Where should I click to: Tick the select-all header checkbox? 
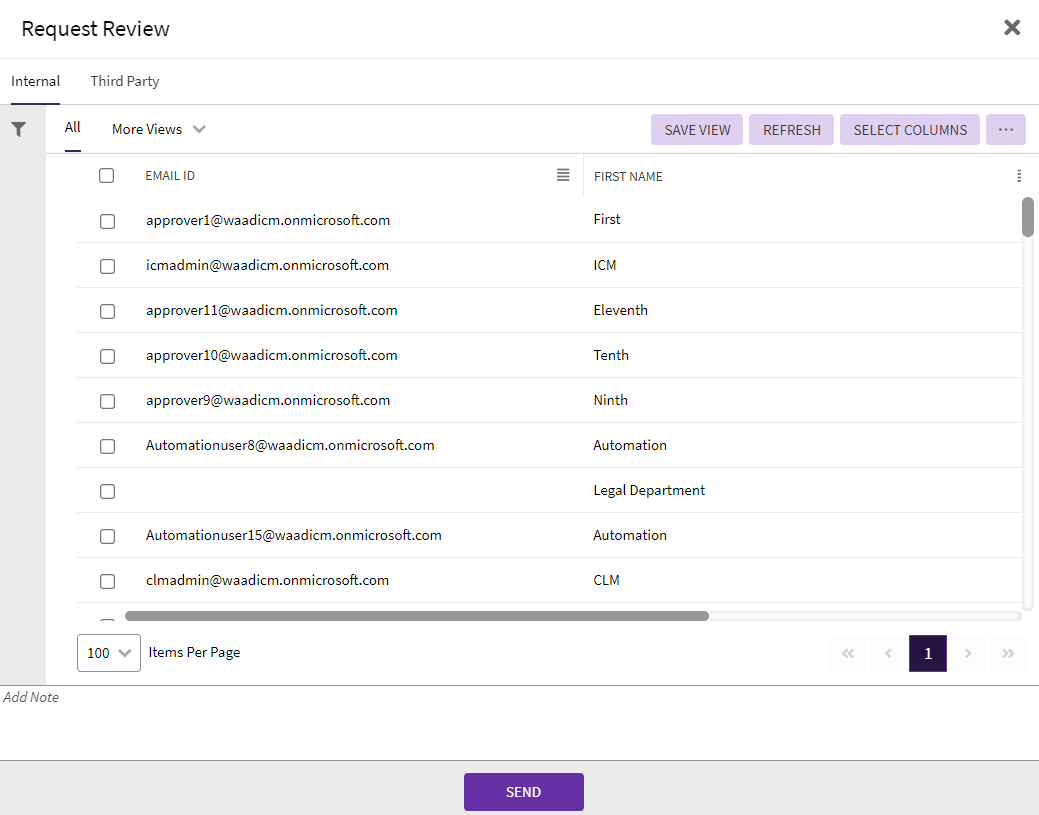coord(107,176)
